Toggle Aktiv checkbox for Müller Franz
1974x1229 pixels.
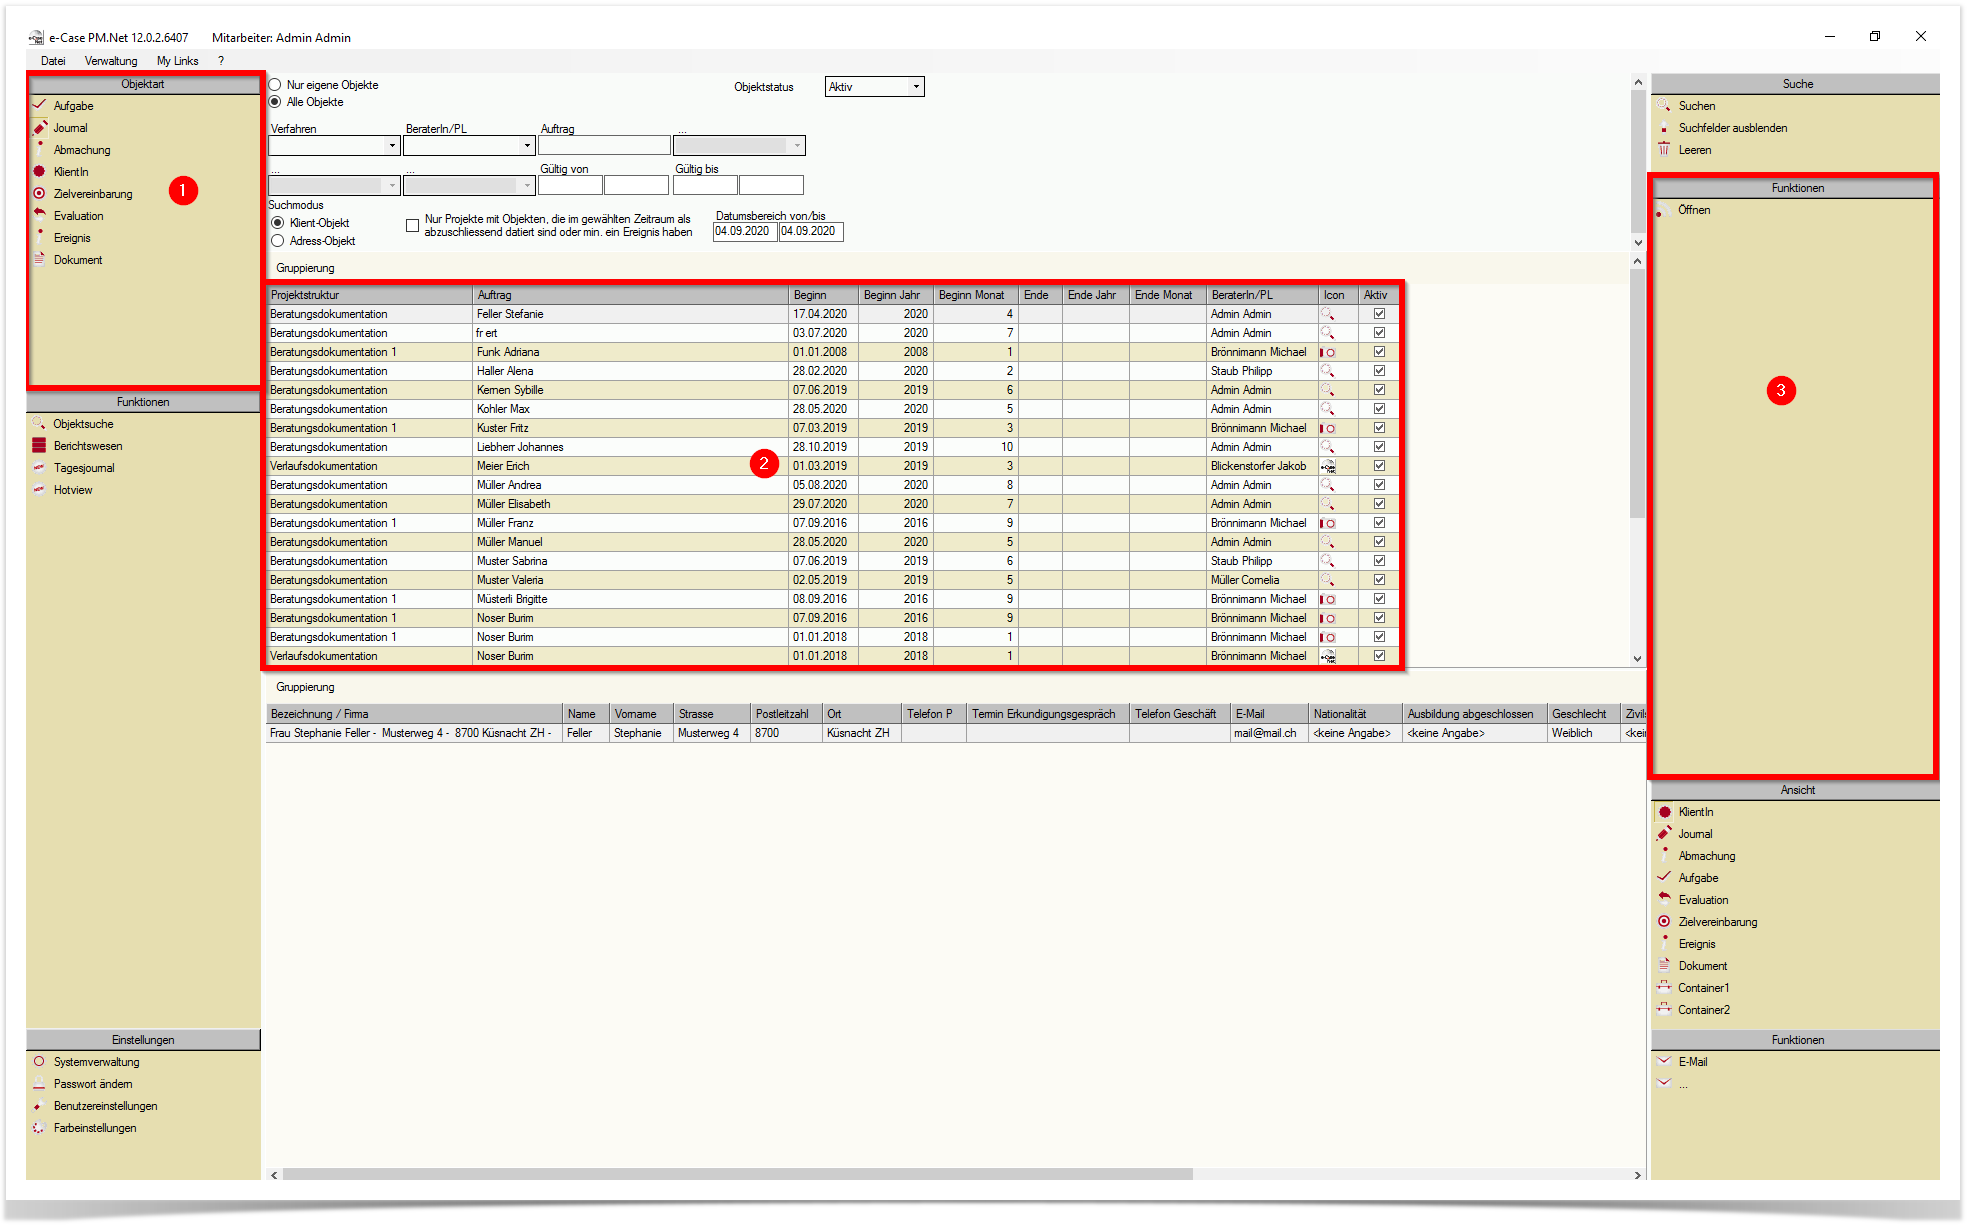coord(1379,523)
